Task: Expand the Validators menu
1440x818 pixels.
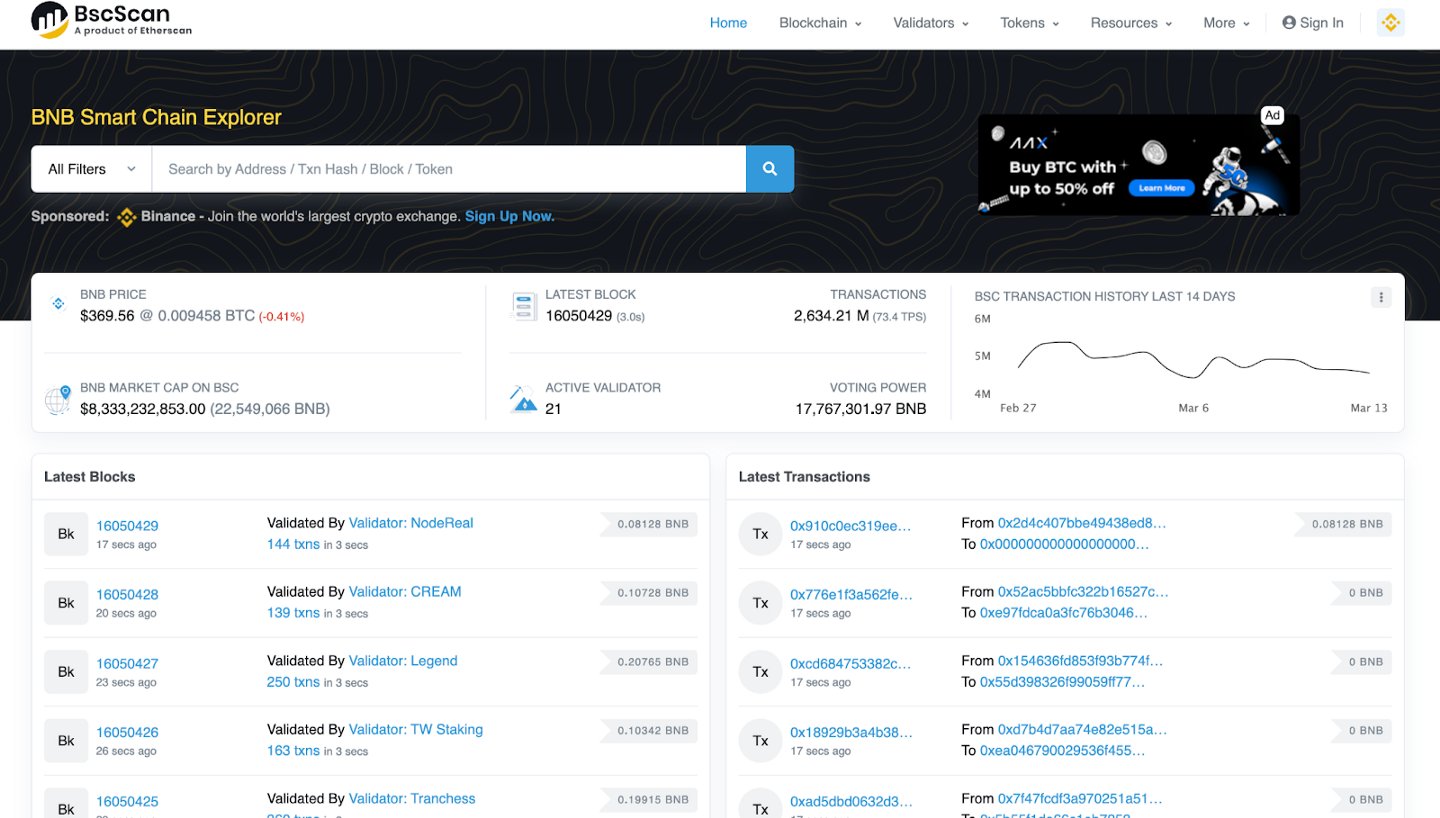Action: [x=931, y=23]
